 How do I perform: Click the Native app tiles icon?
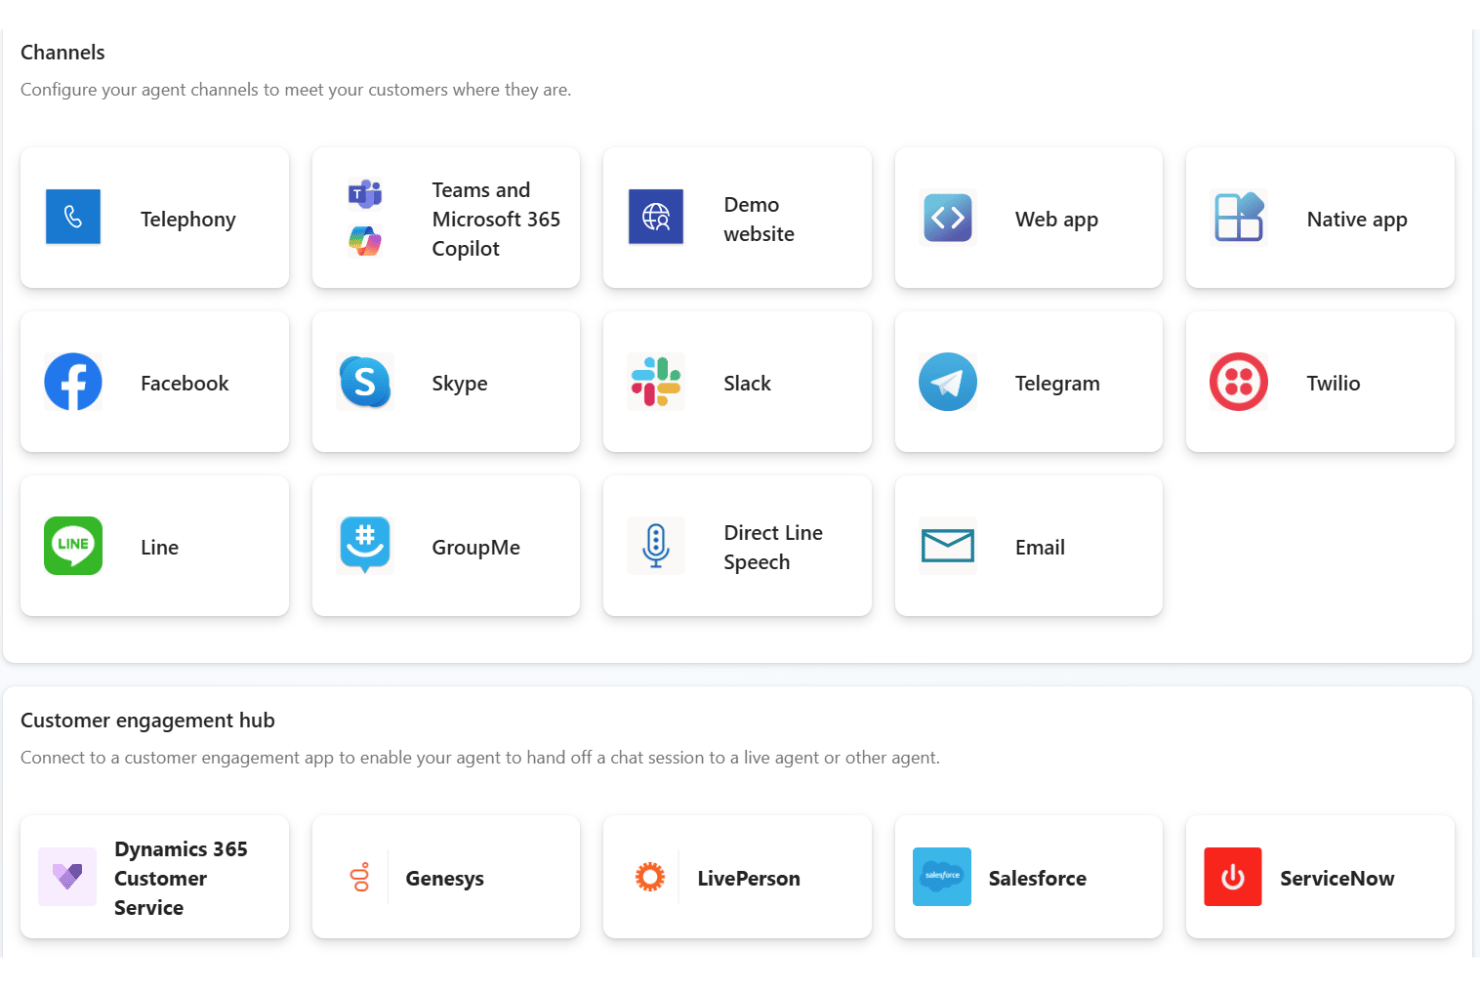[x=1239, y=217]
